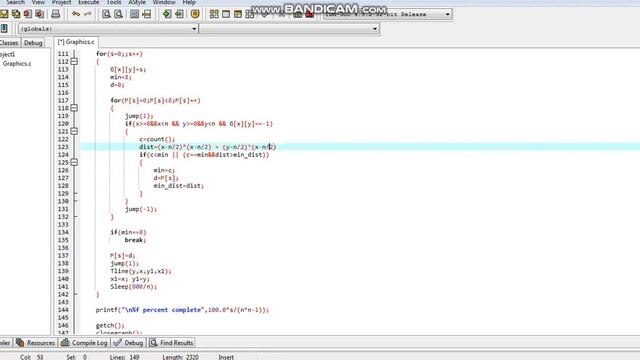This screenshot has width=640, height=360.
Task: Click the Redo toolbar icon
Action: click(x=87, y=14)
